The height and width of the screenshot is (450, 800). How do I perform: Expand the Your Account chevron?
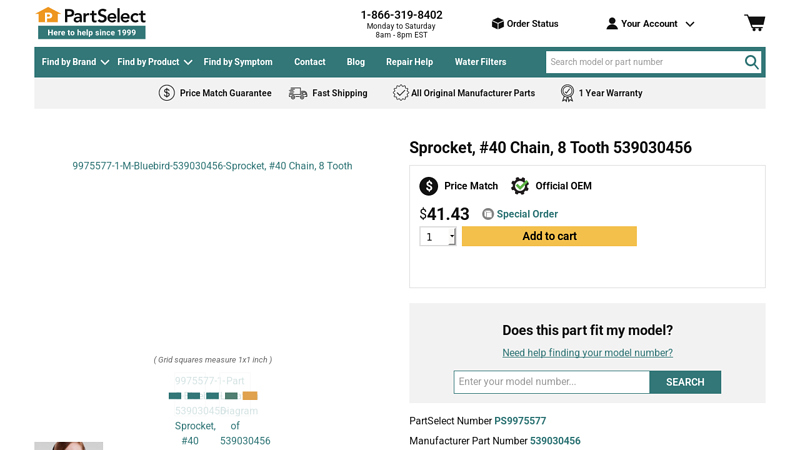[x=689, y=24]
